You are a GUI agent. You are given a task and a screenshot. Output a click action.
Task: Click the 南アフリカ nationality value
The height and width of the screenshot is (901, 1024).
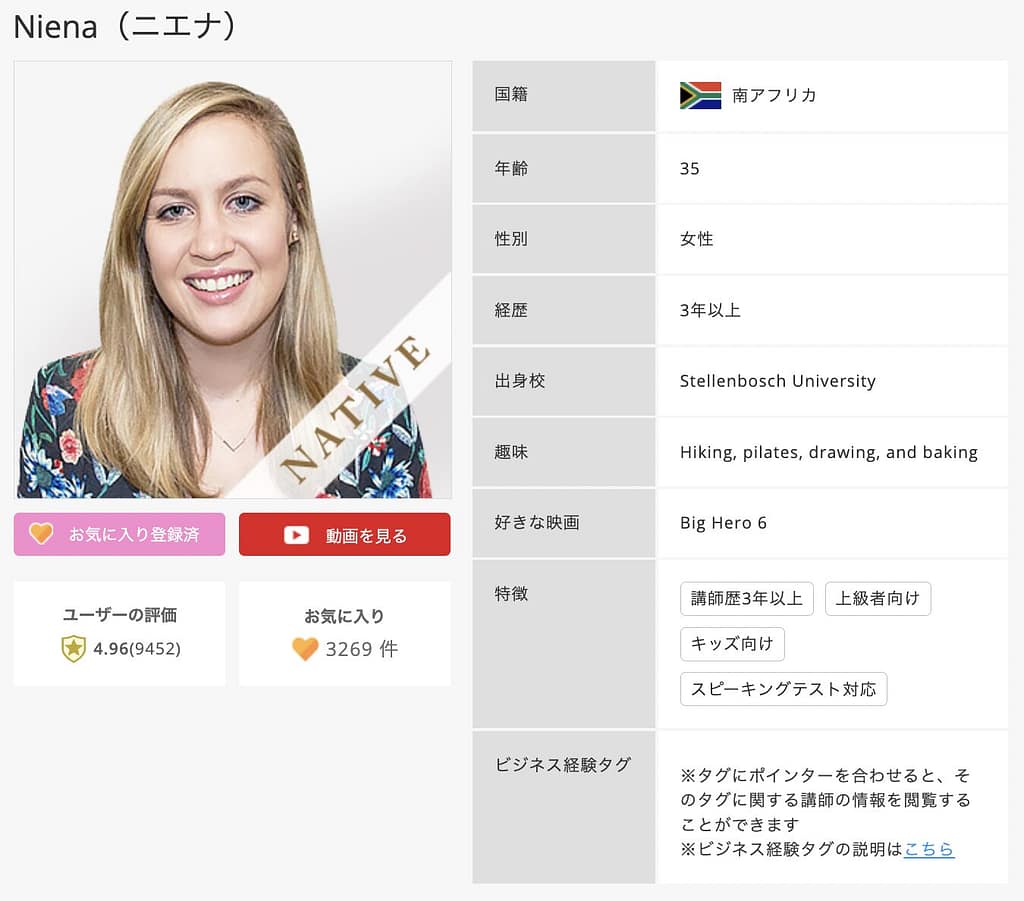coord(774,95)
